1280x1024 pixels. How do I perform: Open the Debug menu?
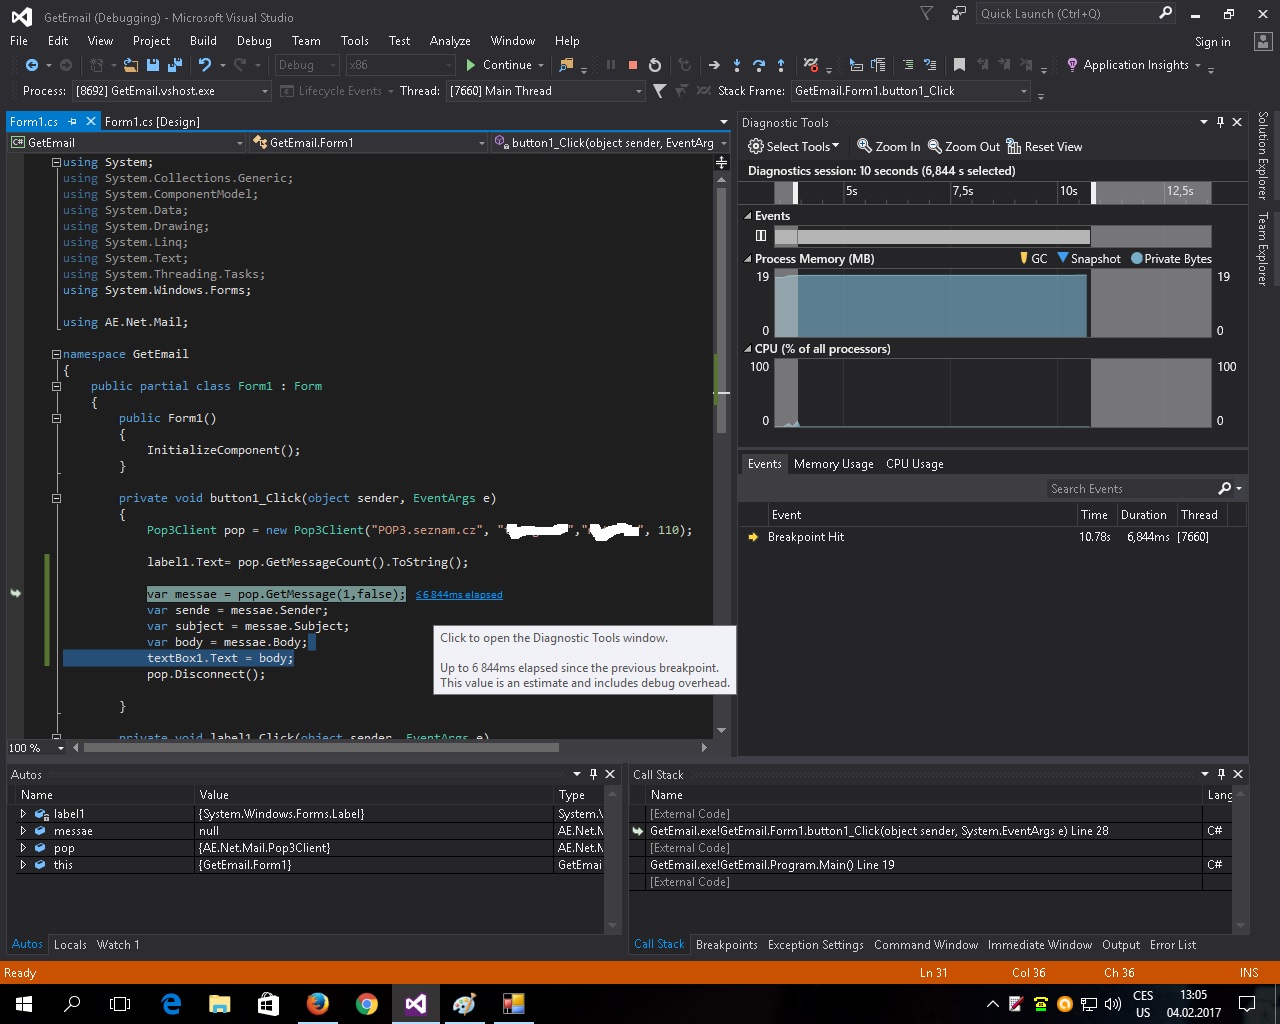click(254, 41)
